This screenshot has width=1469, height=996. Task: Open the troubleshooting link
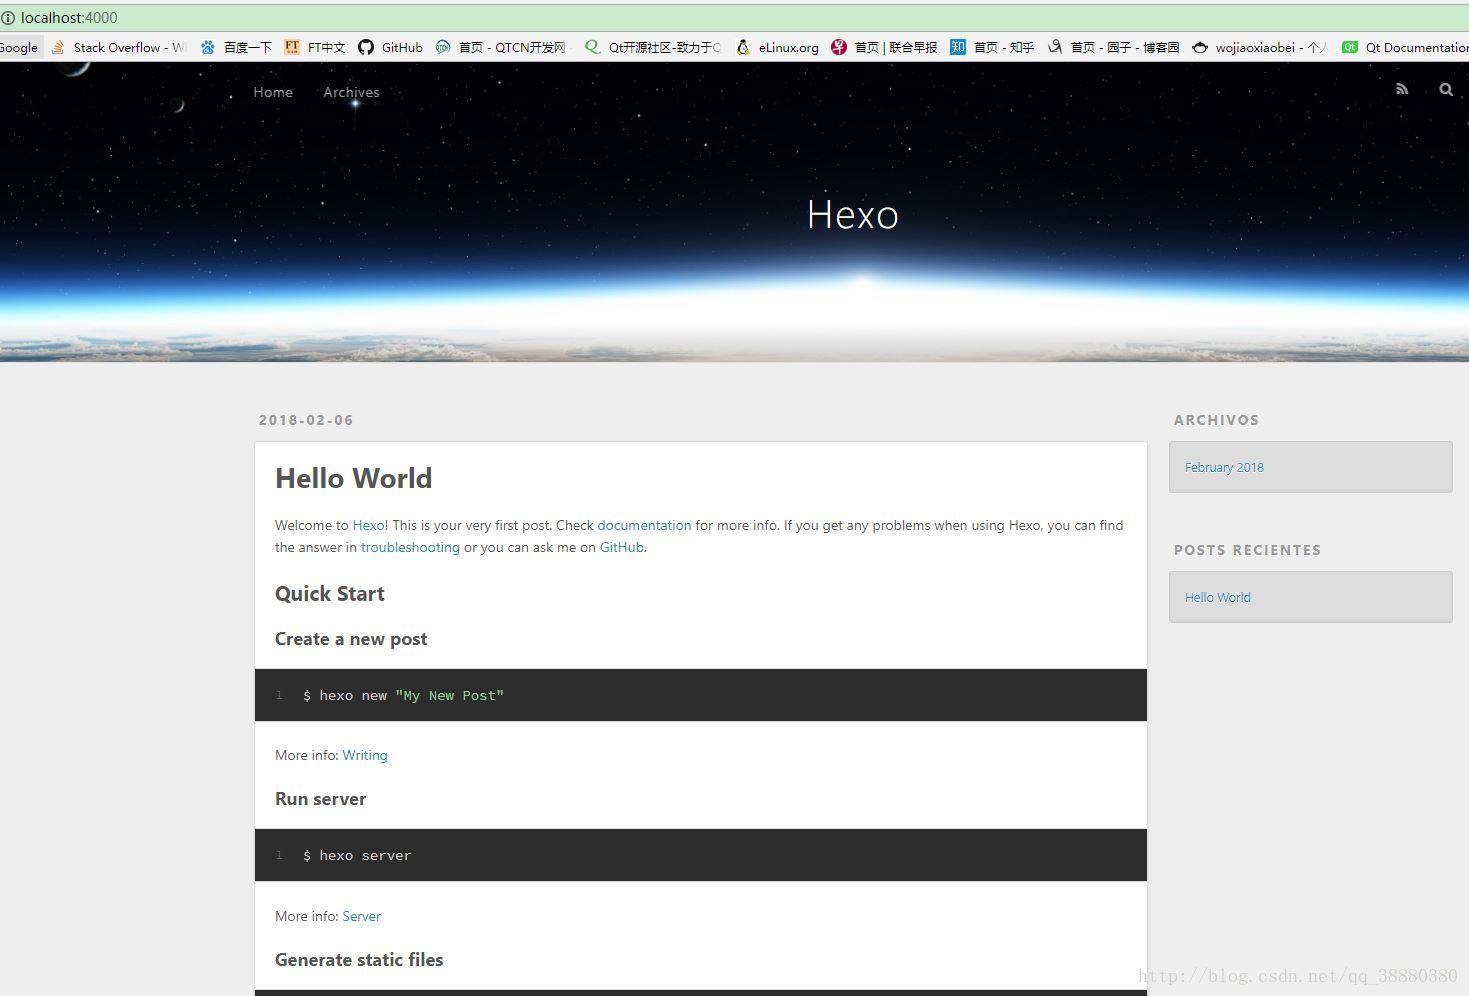coord(410,547)
